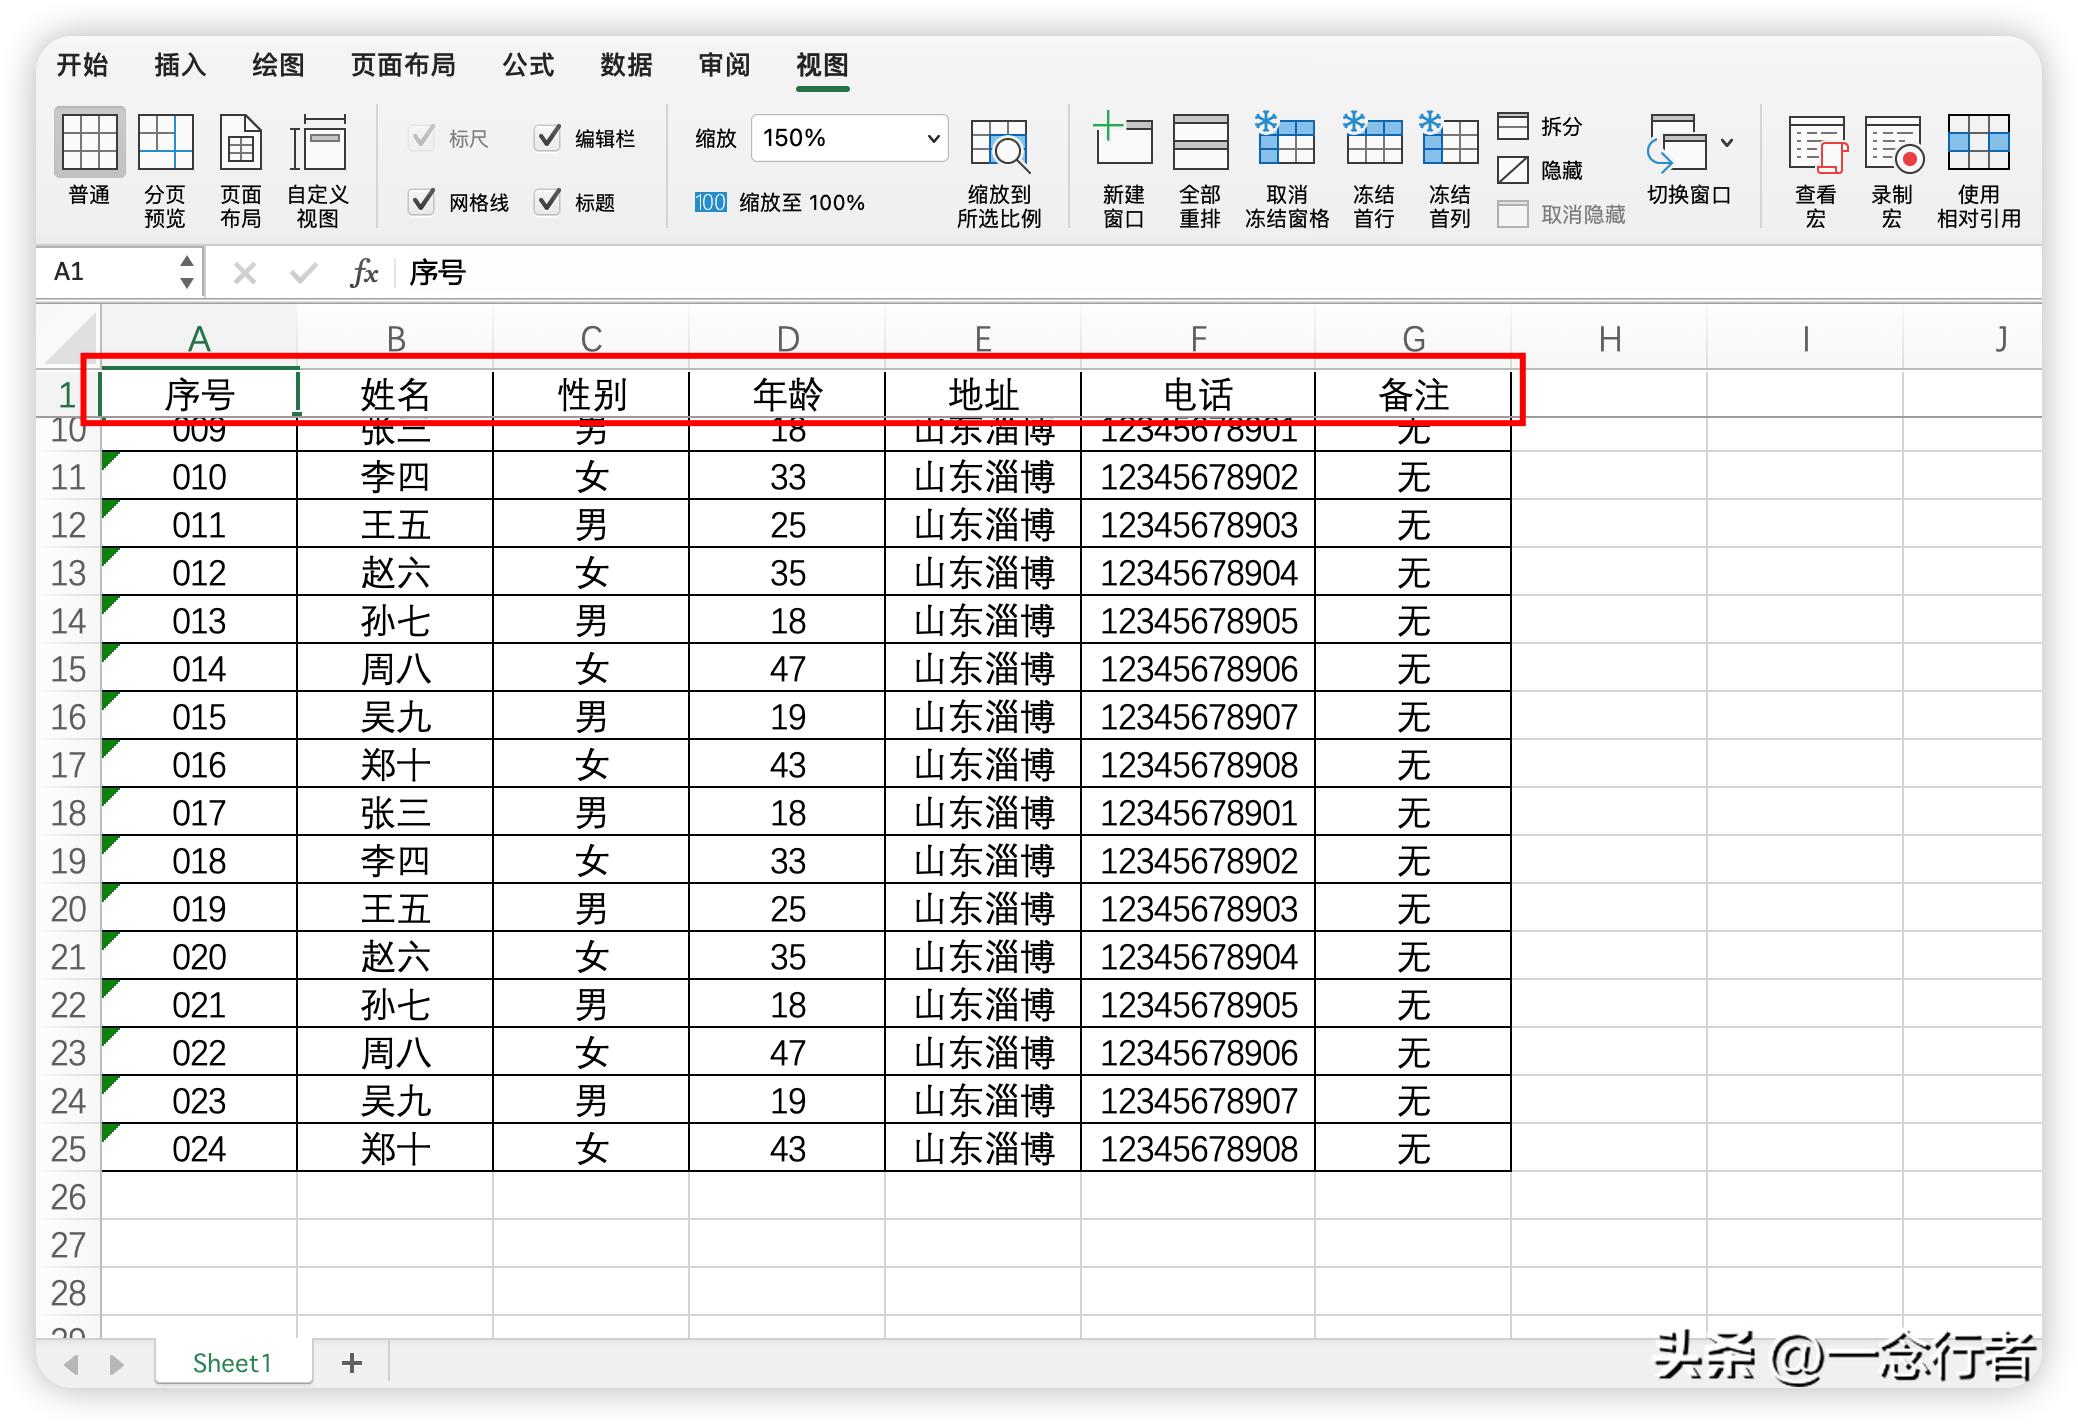Click the Split (拆分) button
2078x1424 pixels.
coord(1540,126)
